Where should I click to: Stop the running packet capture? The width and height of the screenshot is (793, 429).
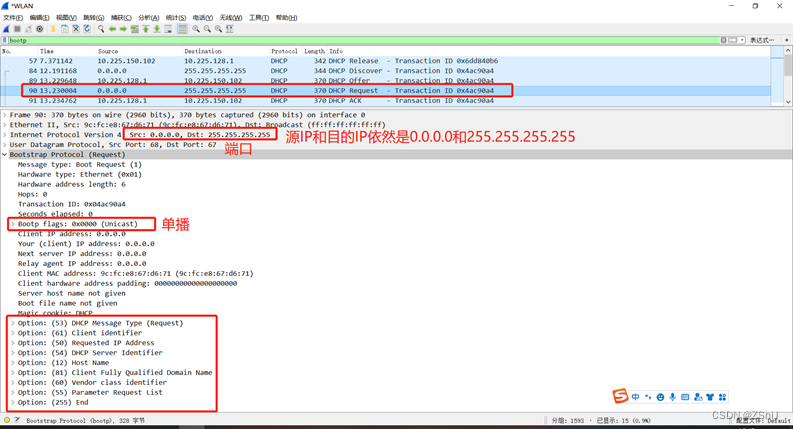17,29
